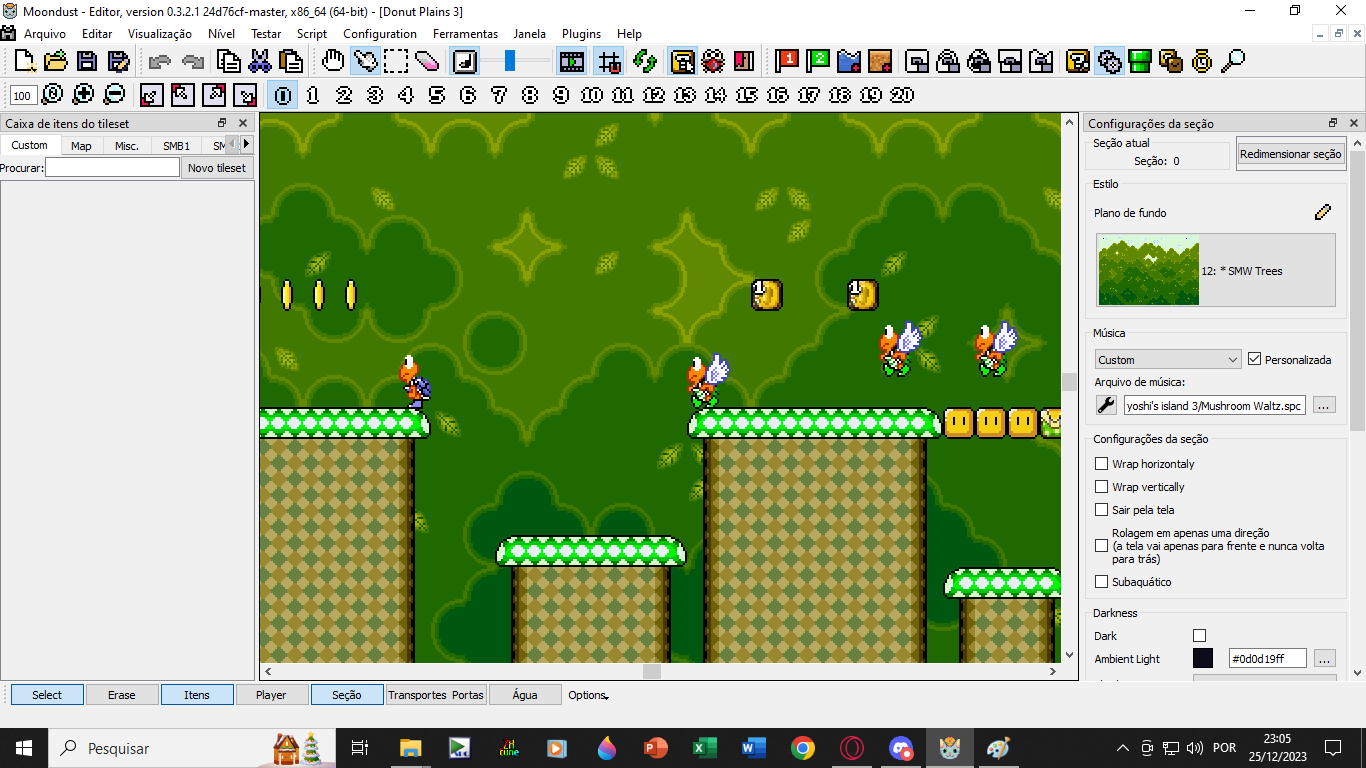This screenshot has height=768, width=1366.
Task: Cut selection with the scissors icon
Action: tap(260, 61)
